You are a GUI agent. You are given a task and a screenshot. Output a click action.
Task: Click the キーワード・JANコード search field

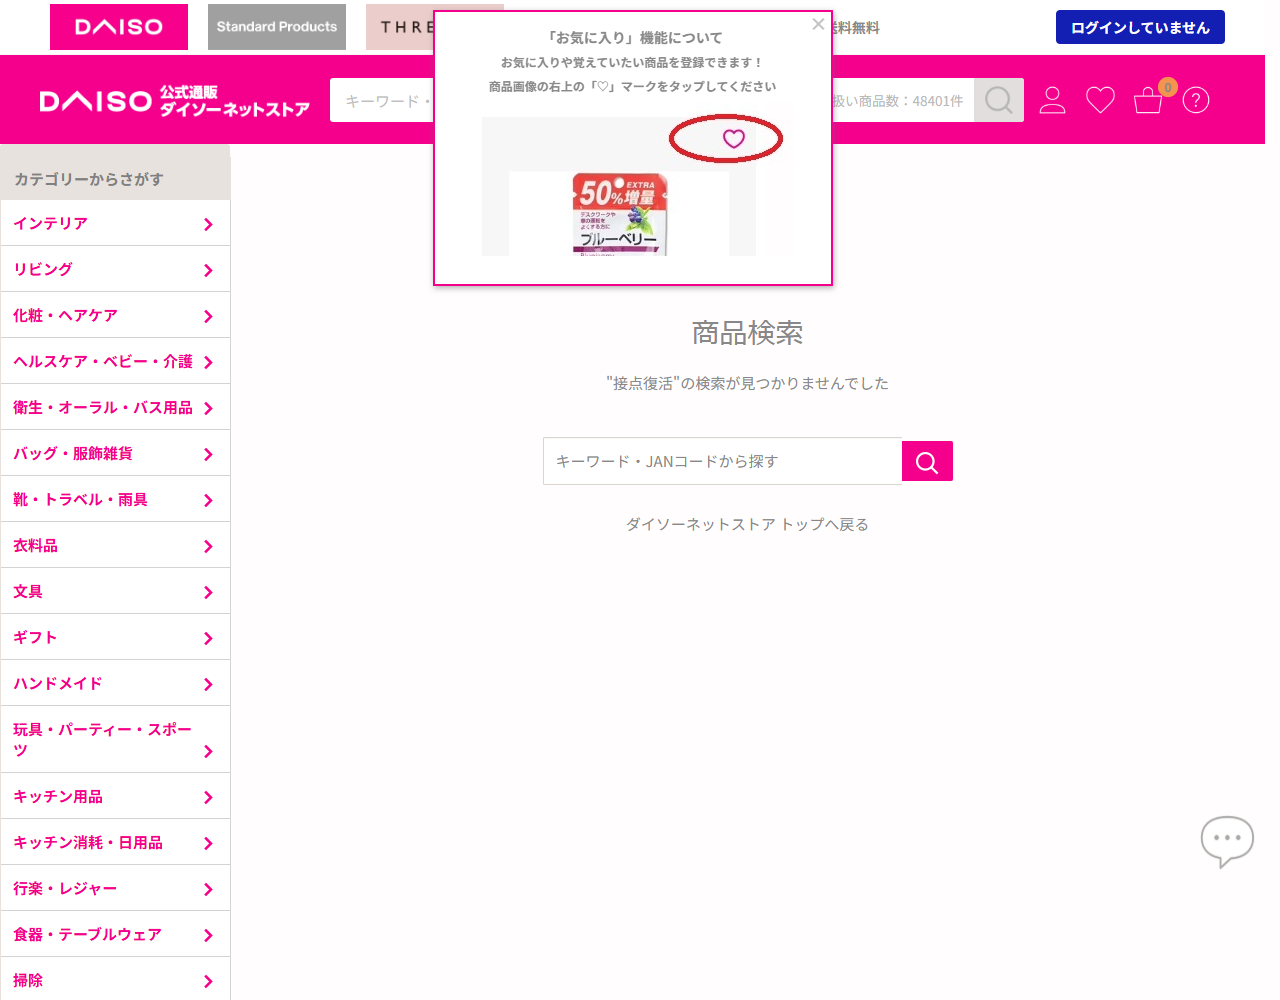click(722, 461)
